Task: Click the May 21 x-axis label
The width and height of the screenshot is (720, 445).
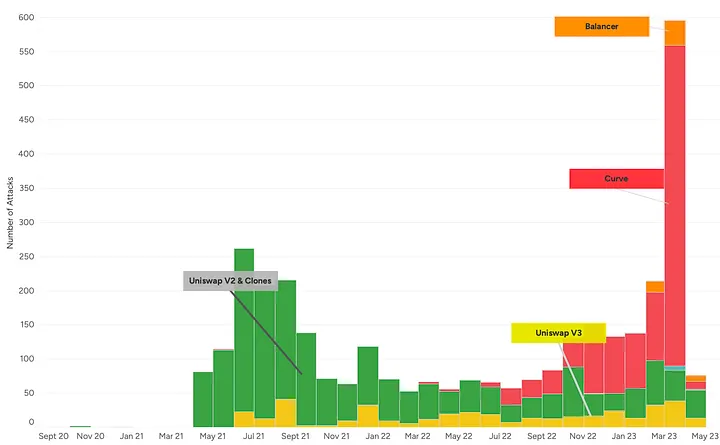Action: [x=212, y=436]
